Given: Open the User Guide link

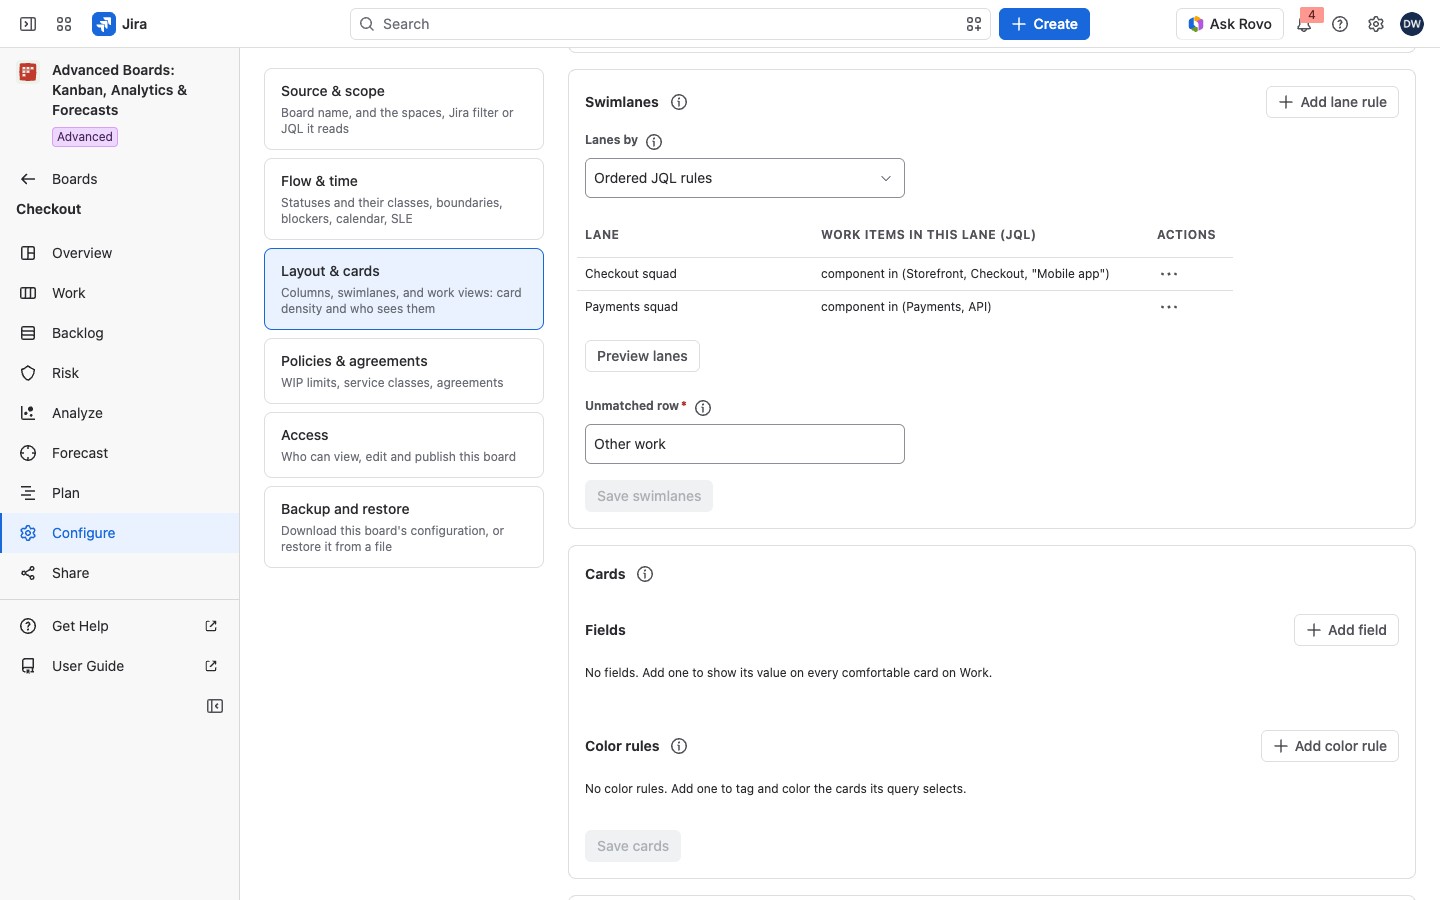Looking at the screenshot, I should click(120, 666).
